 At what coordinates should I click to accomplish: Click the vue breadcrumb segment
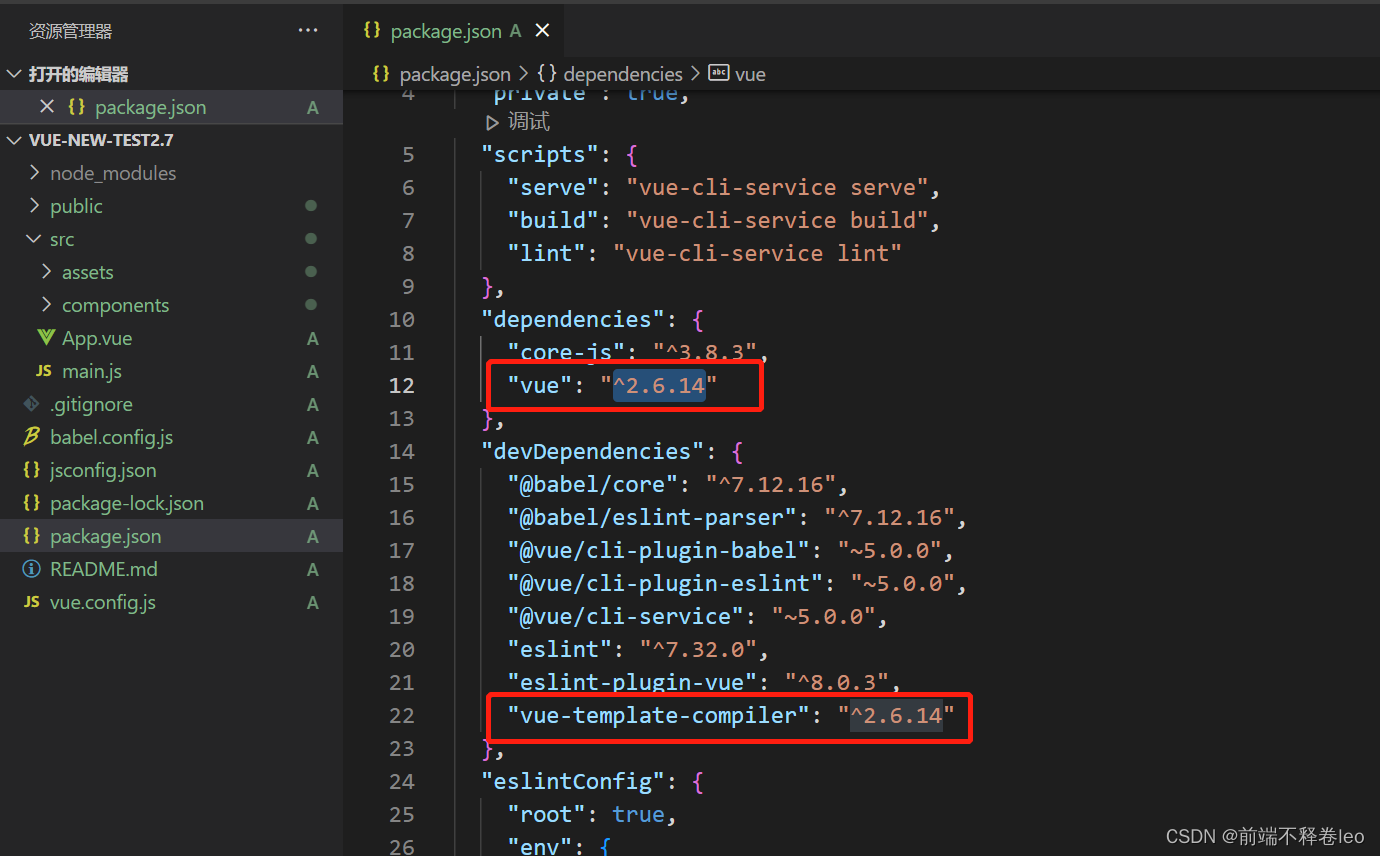click(750, 74)
